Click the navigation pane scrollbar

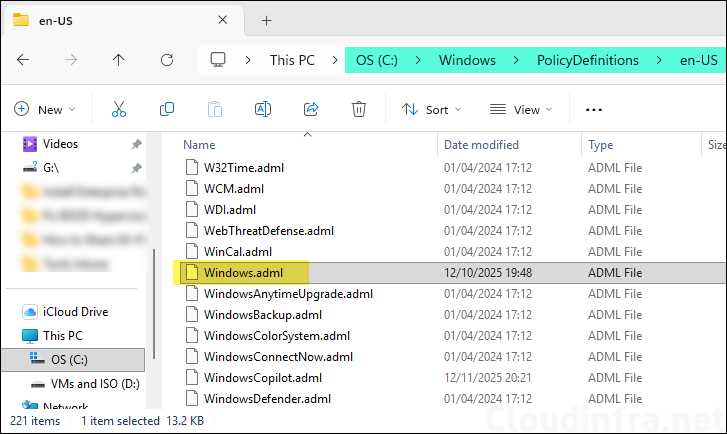[153, 304]
